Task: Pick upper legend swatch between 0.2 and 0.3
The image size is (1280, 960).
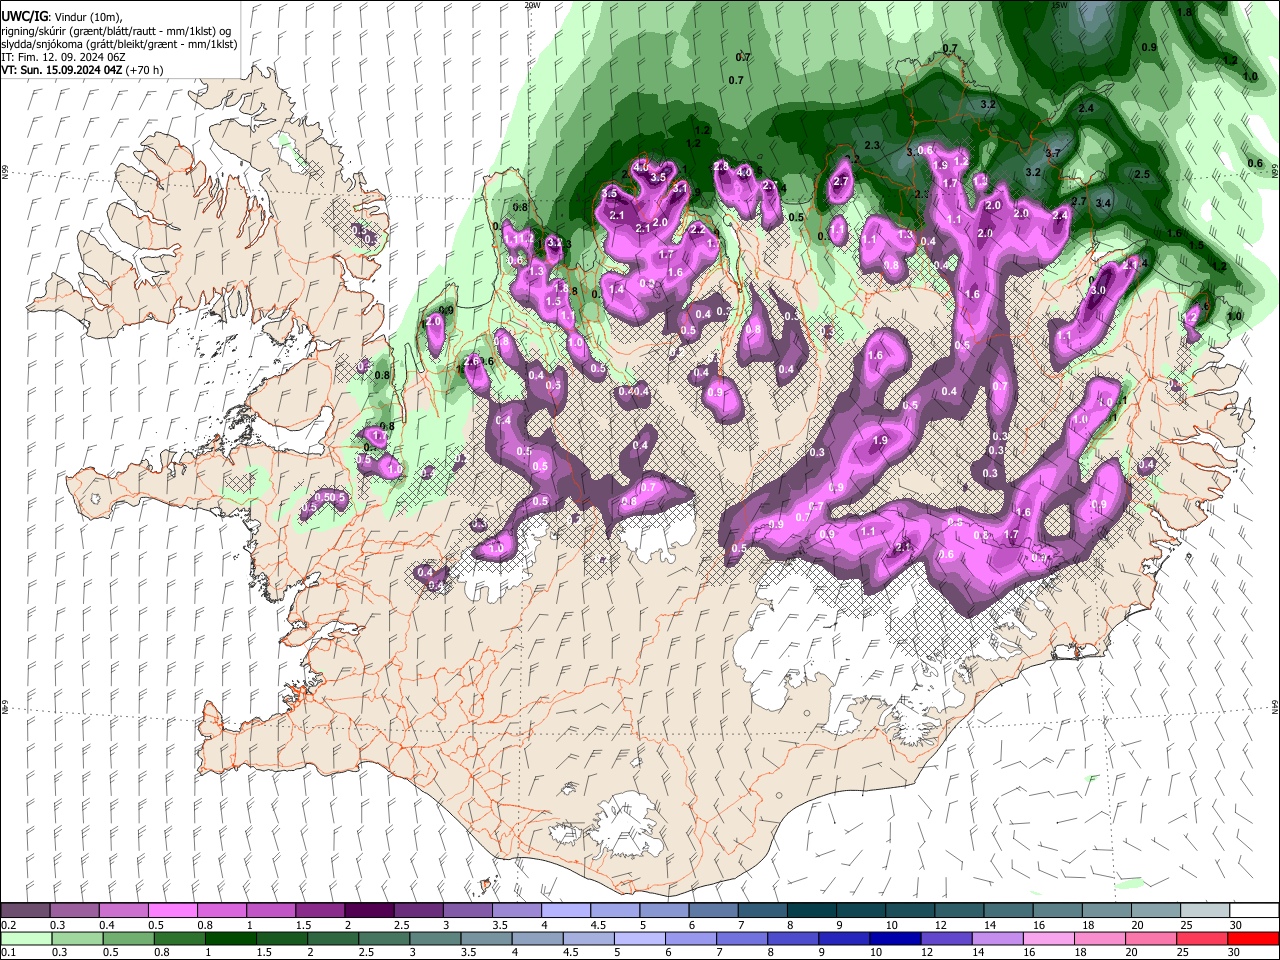Action: [25, 910]
